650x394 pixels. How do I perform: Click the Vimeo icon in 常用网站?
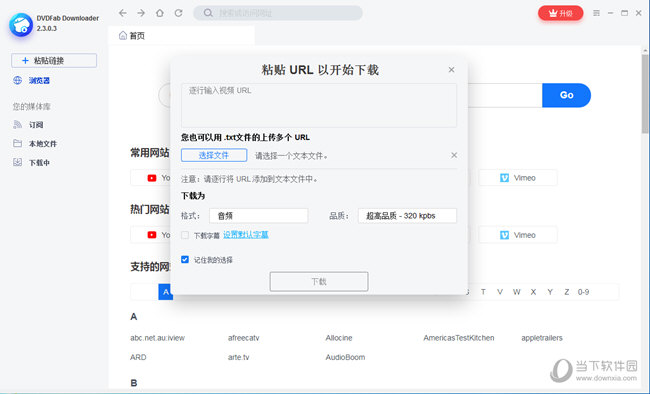pos(504,178)
